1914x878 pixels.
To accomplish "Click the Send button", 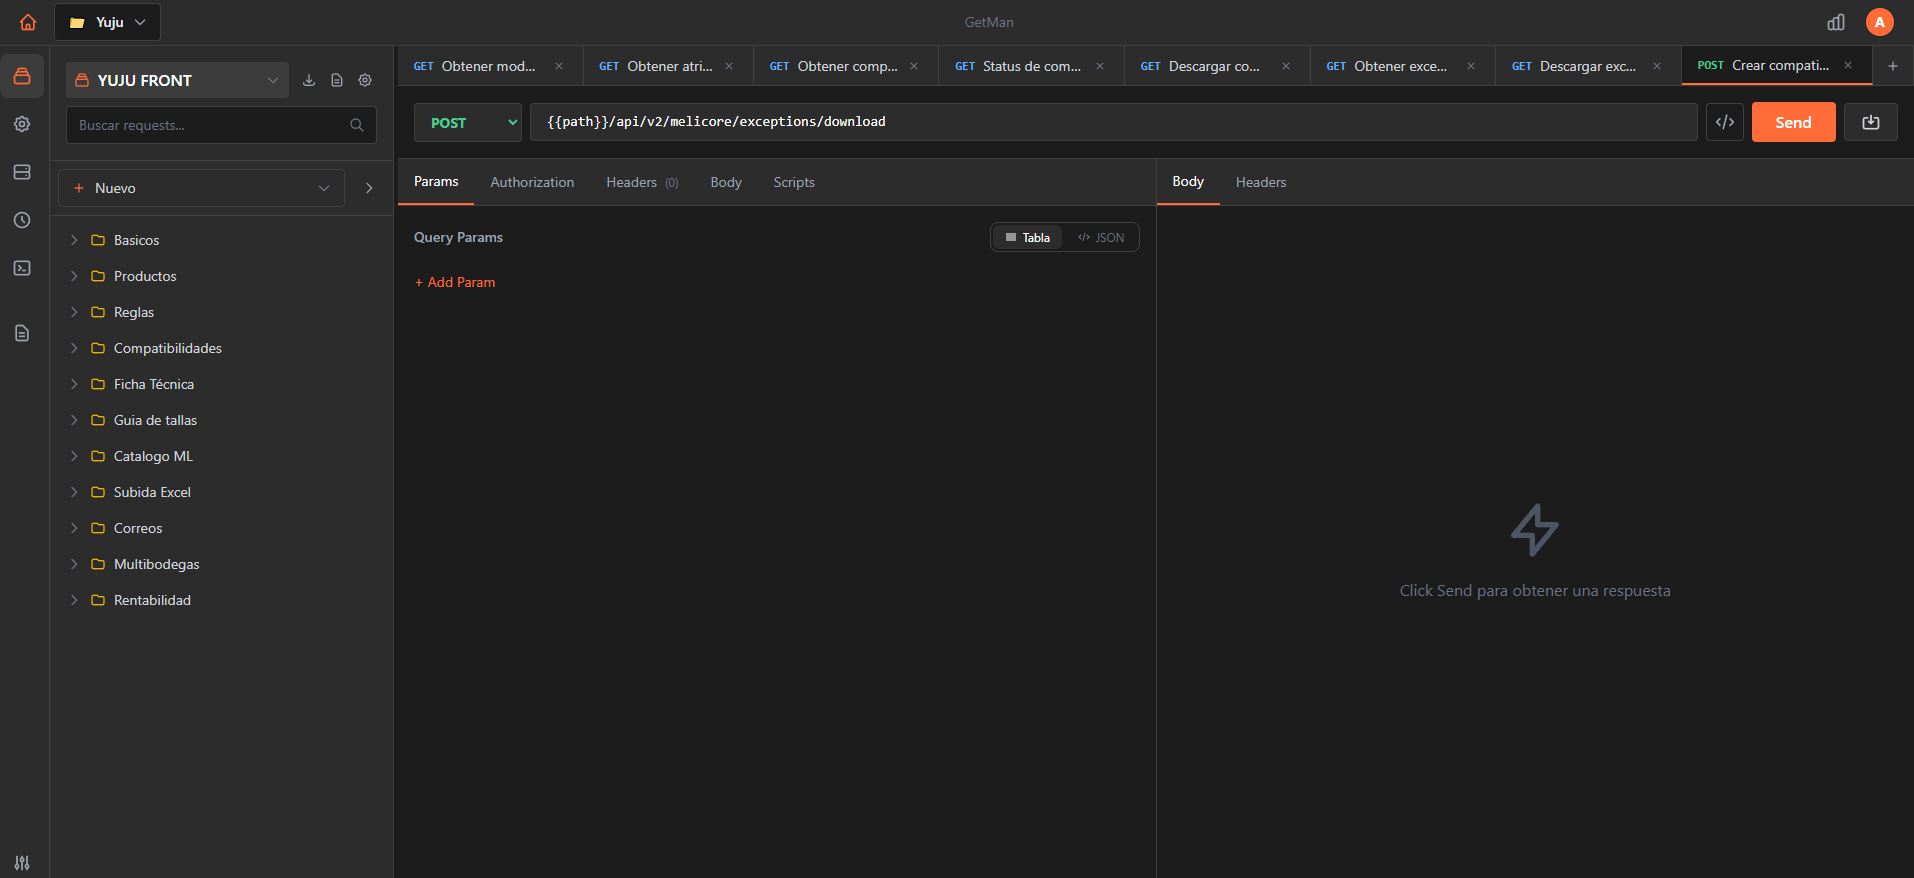I will [x=1793, y=122].
